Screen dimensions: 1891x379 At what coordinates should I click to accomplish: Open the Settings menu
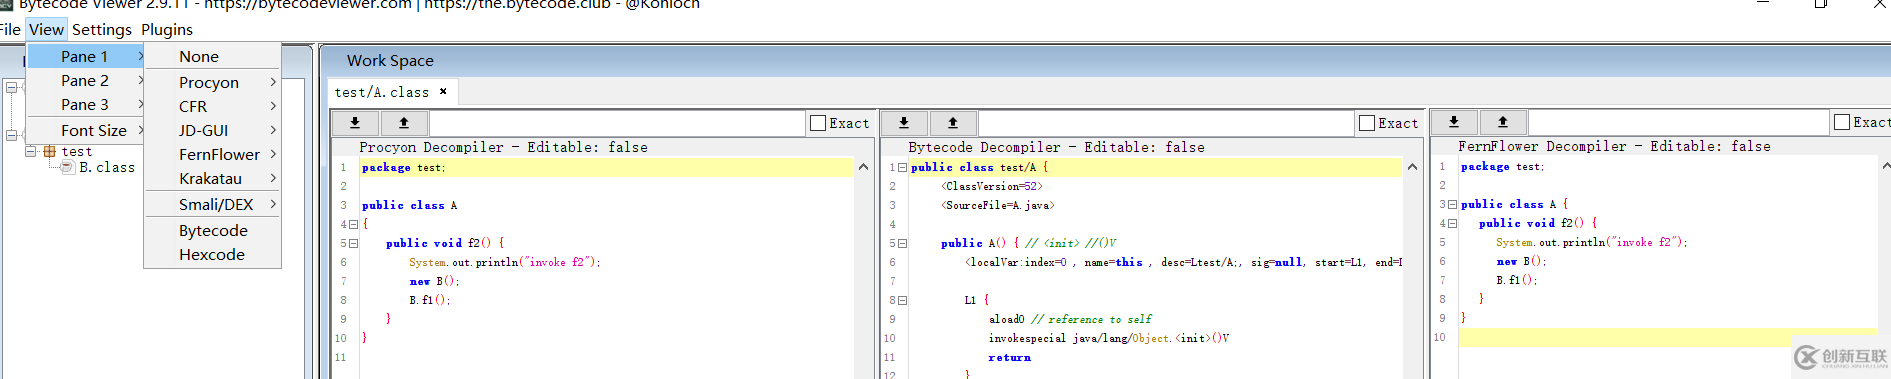coord(102,29)
